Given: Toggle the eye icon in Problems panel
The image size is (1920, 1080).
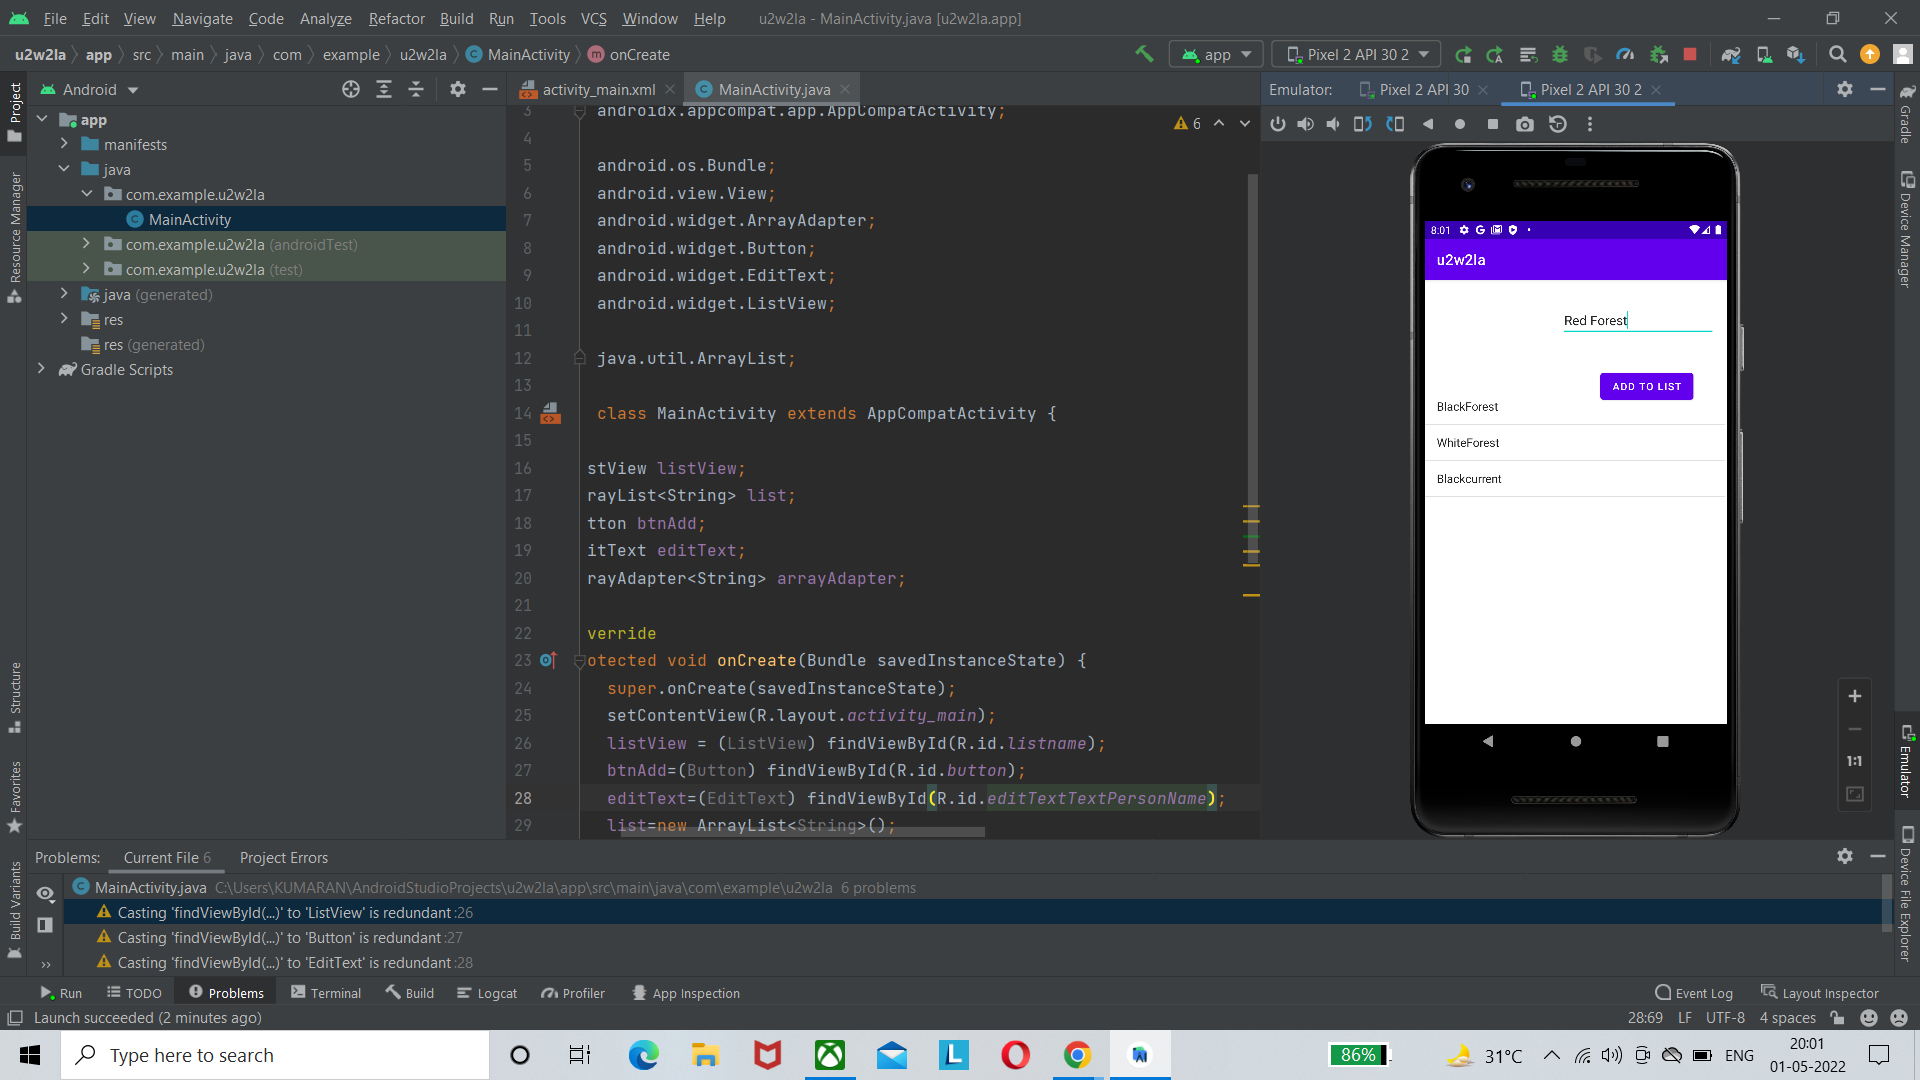Looking at the screenshot, I should (45, 893).
